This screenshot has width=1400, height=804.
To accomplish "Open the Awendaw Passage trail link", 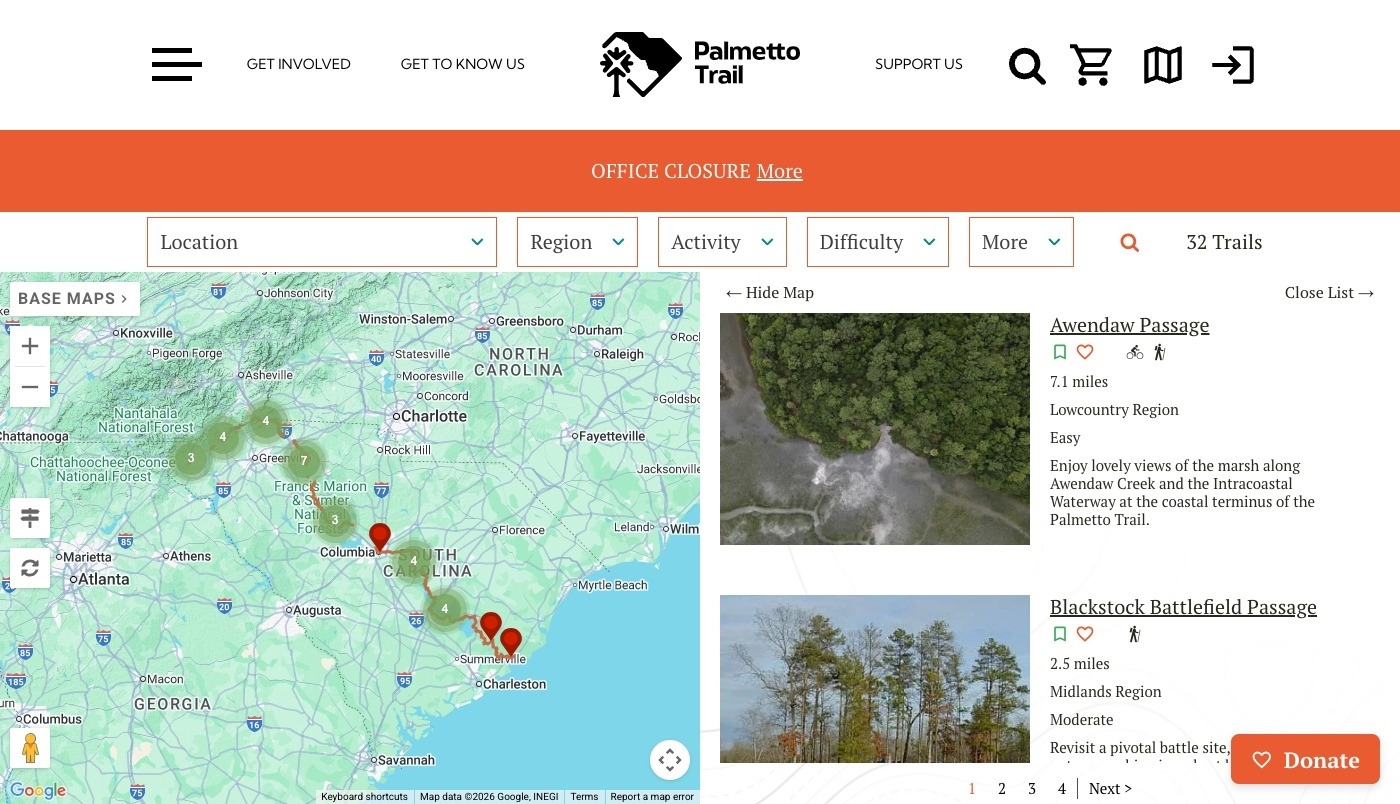I will [1129, 325].
